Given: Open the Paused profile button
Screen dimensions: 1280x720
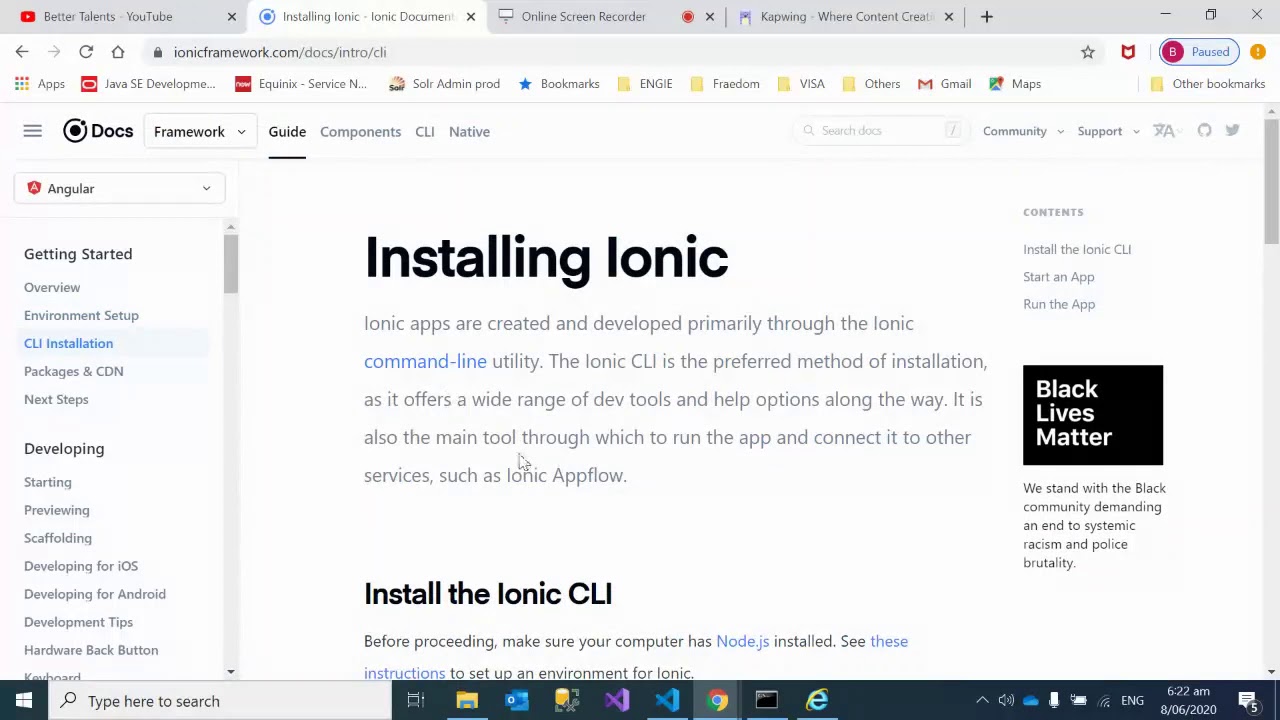Looking at the screenshot, I should 1199,52.
